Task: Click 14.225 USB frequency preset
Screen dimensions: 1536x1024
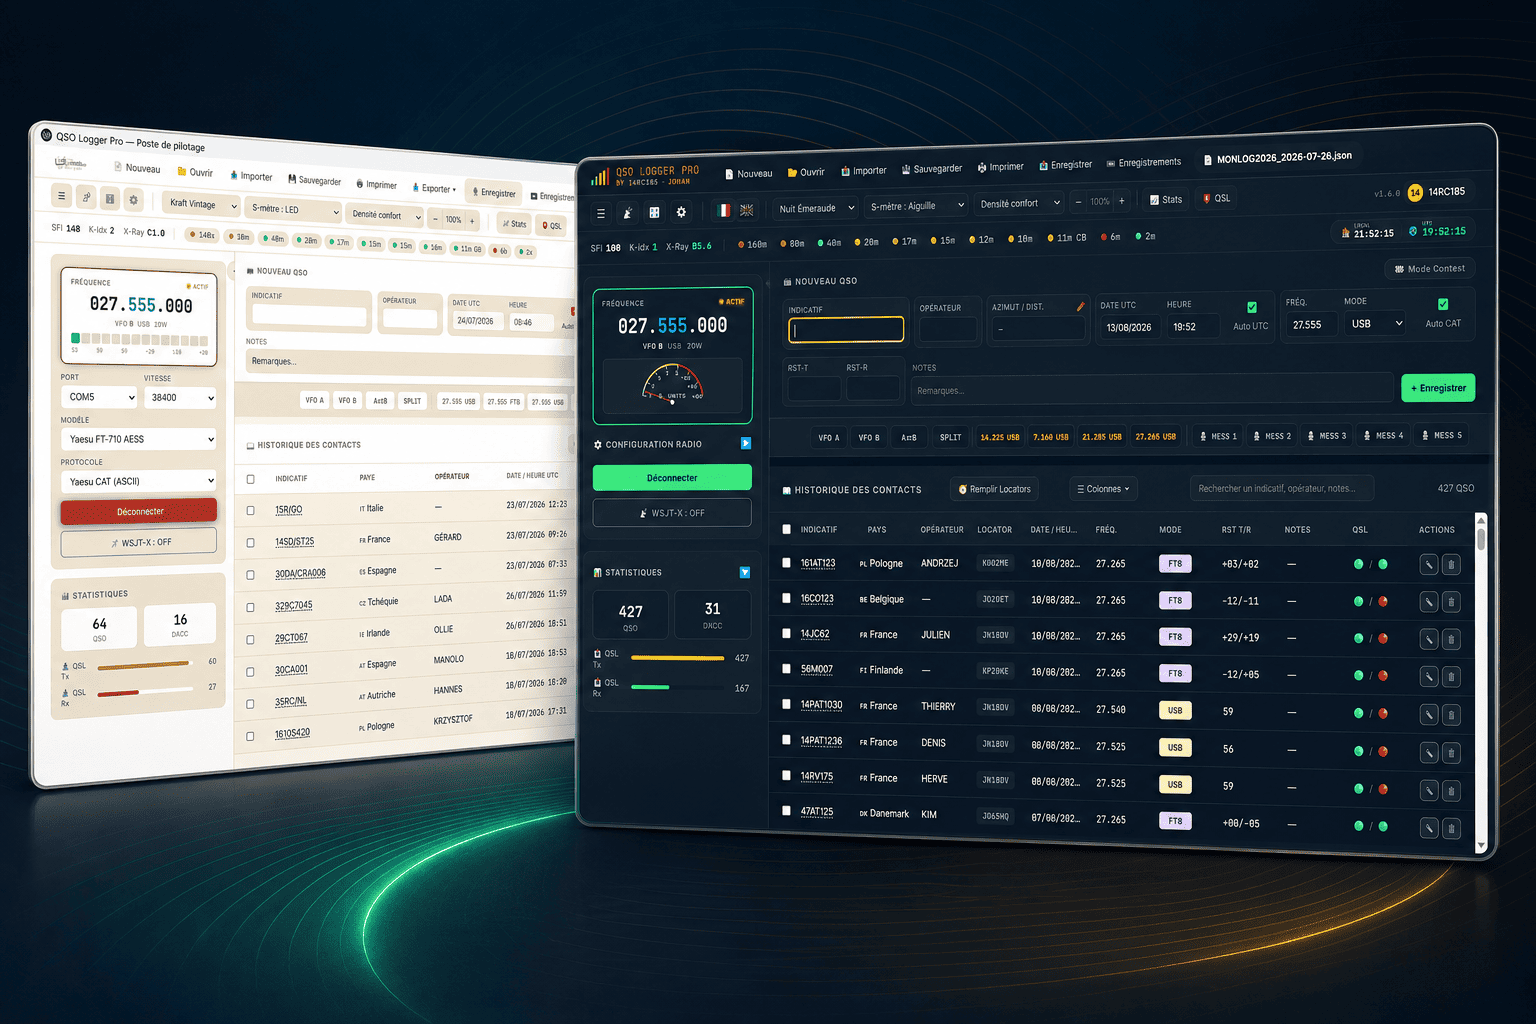Action: pyautogui.click(x=999, y=437)
